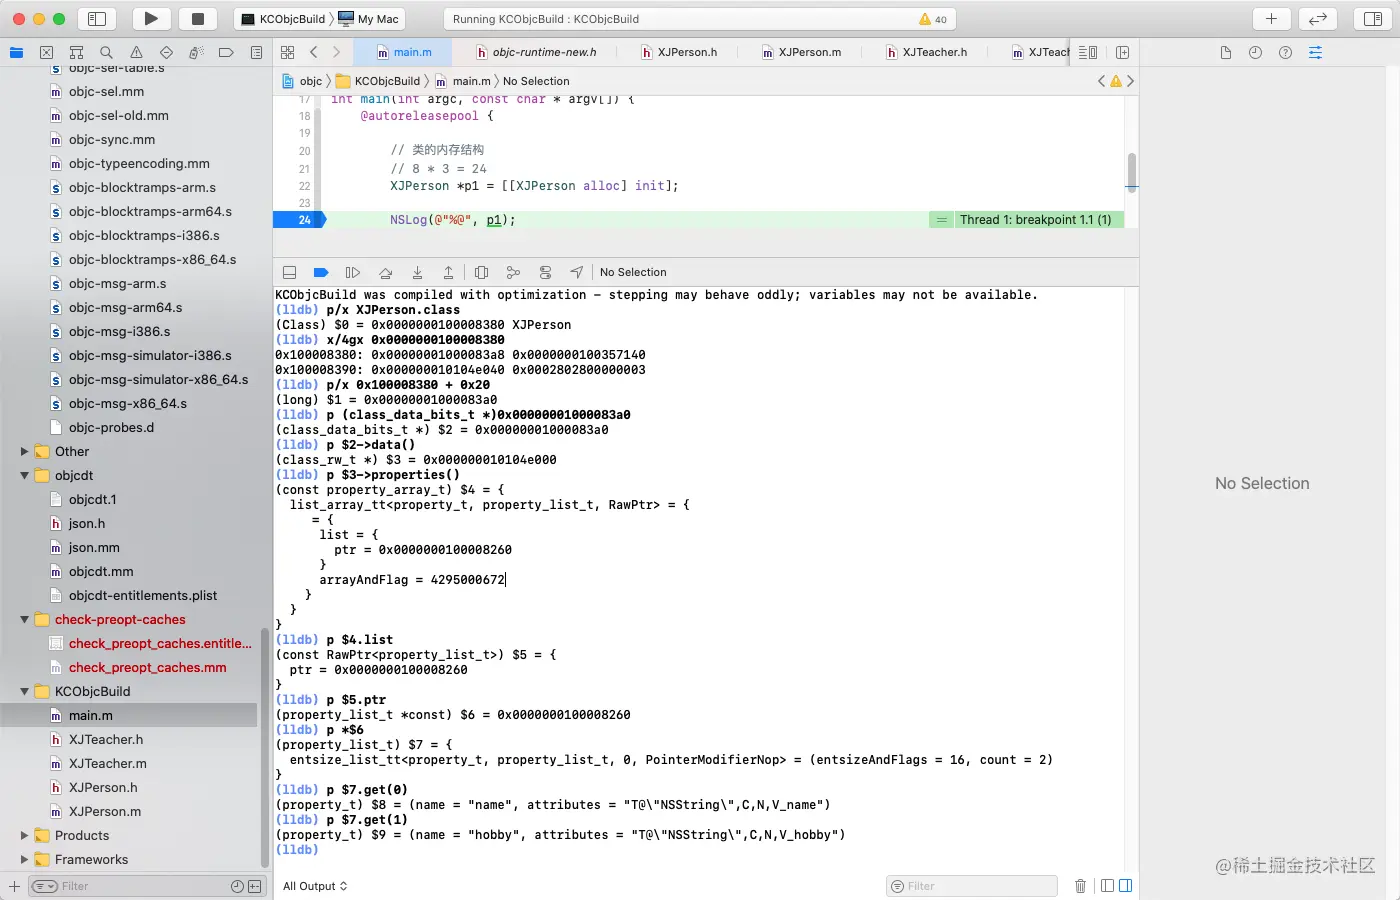Go back to the previous file
Image resolution: width=1400 pixels, height=900 pixels.
(x=314, y=52)
